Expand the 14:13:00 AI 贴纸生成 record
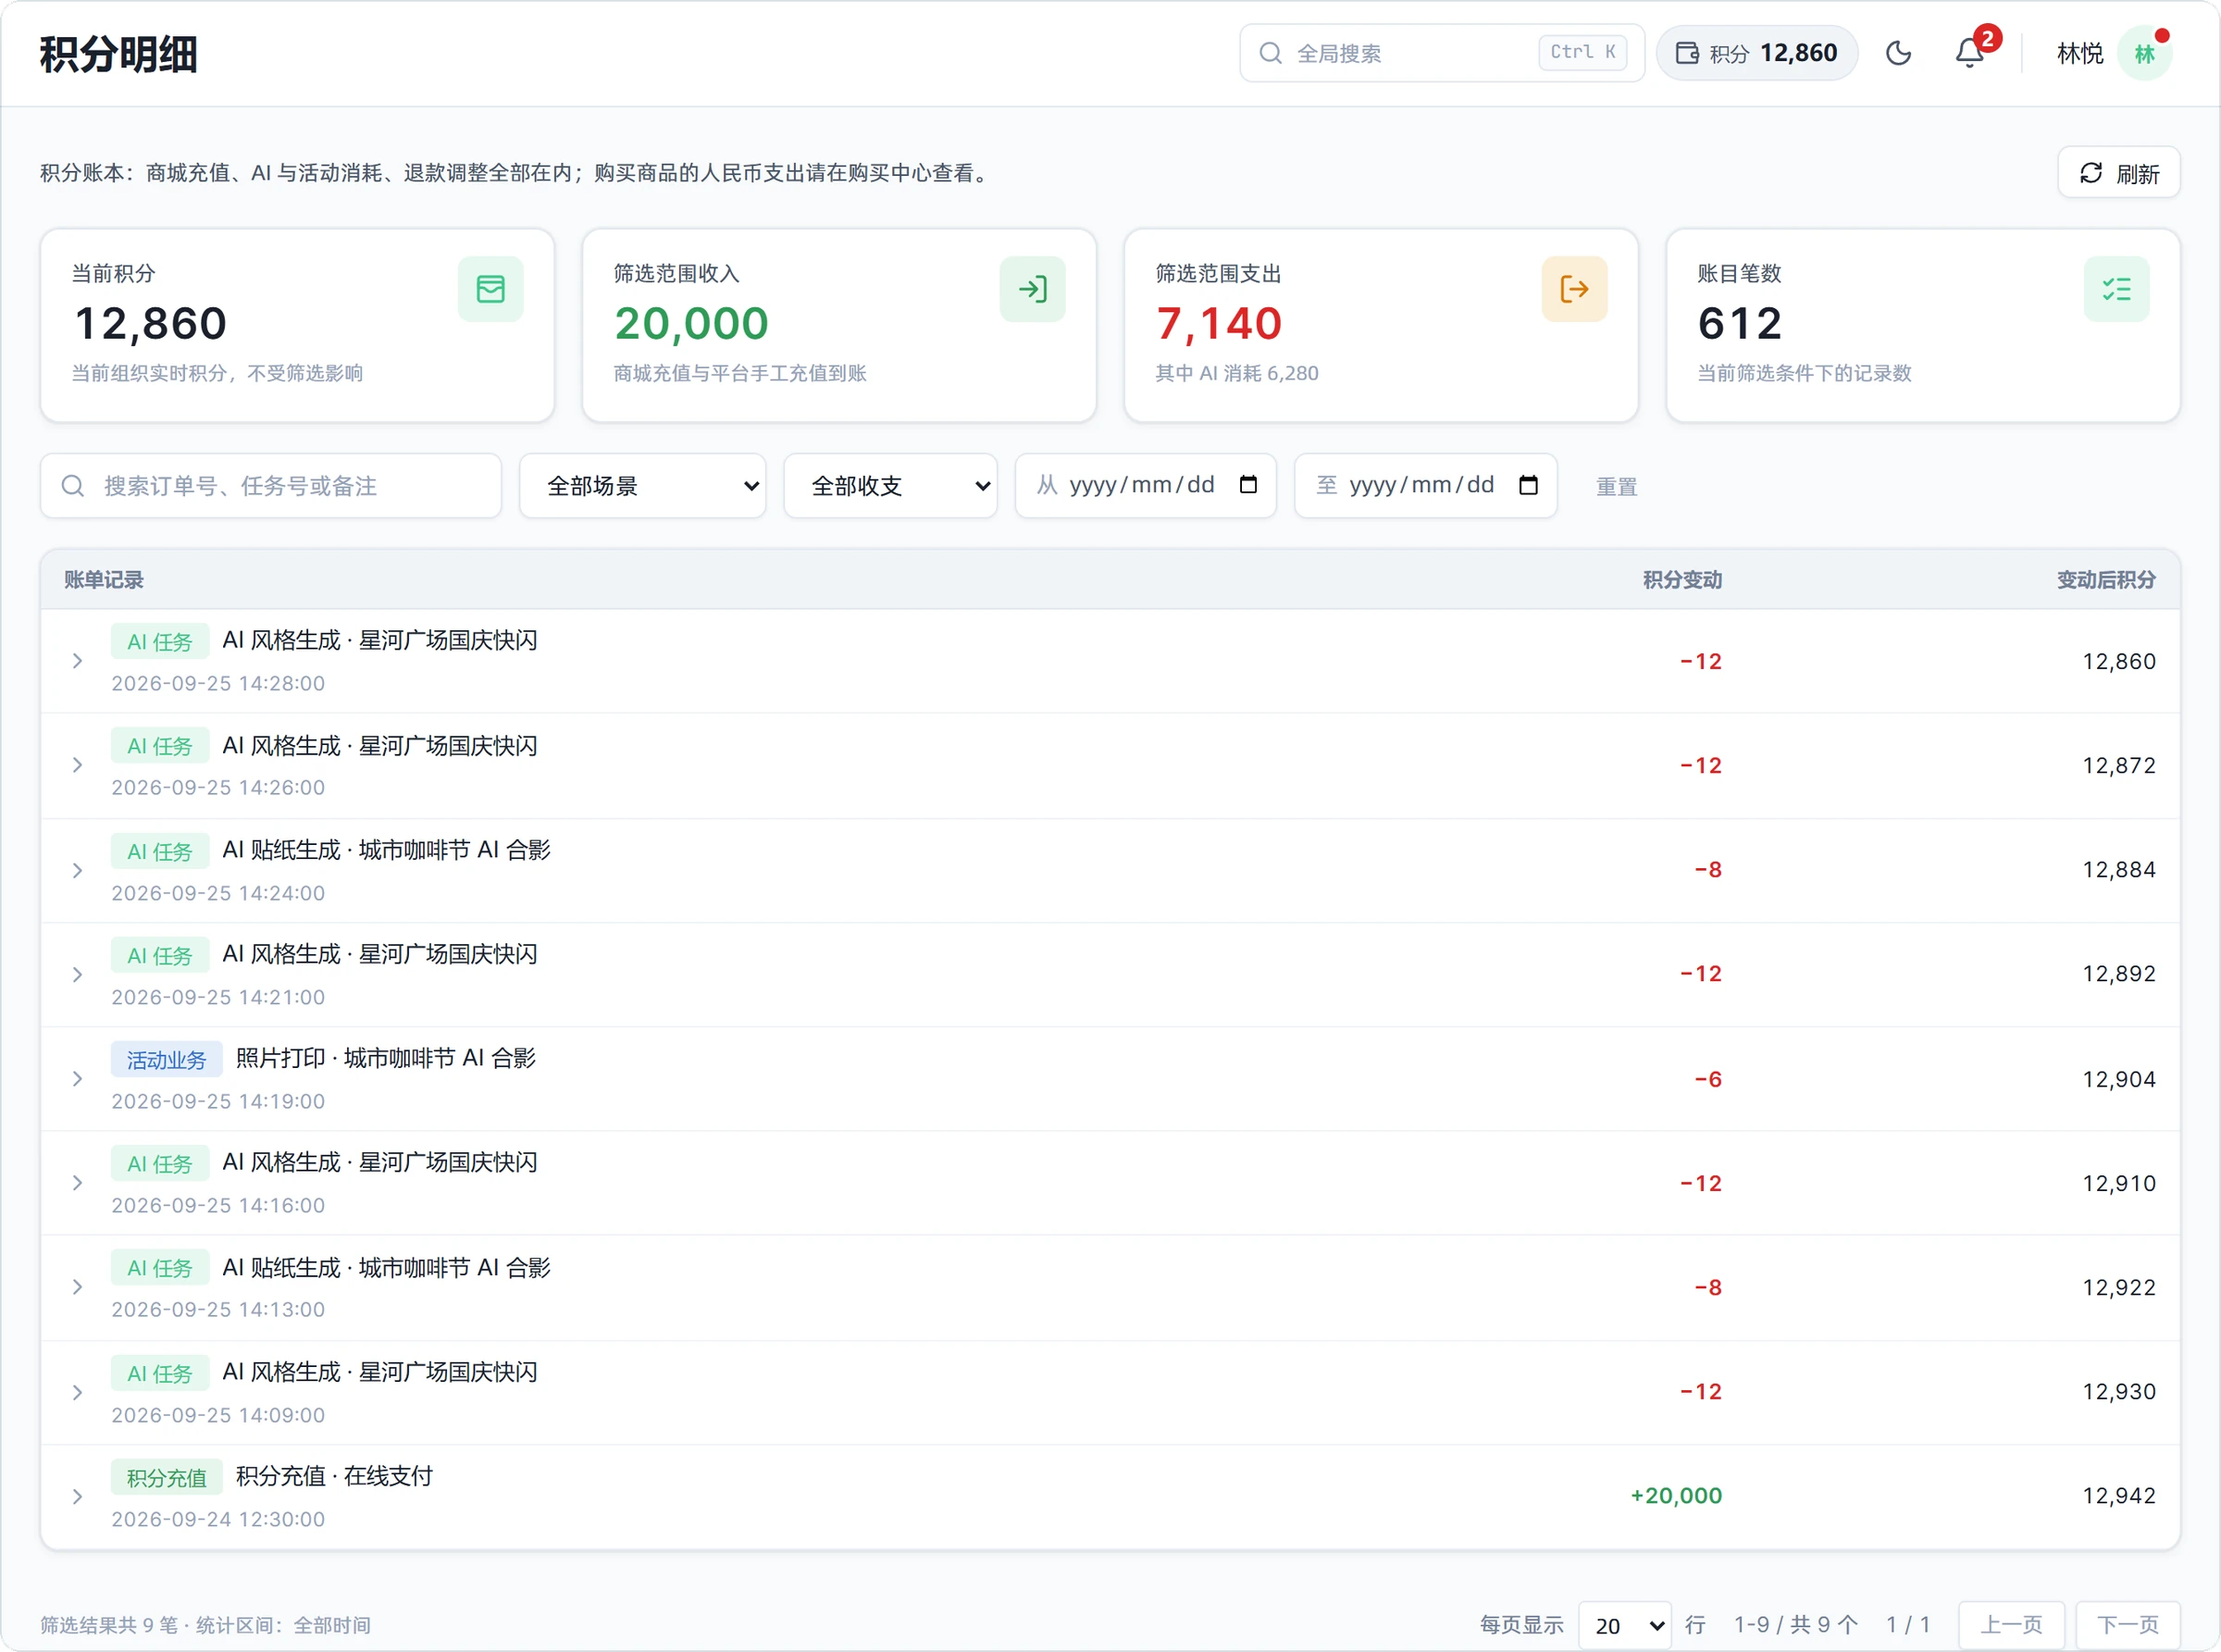The height and width of the screenshot is (1652, 2221). pyautogui.click(x=77, y=1287)
